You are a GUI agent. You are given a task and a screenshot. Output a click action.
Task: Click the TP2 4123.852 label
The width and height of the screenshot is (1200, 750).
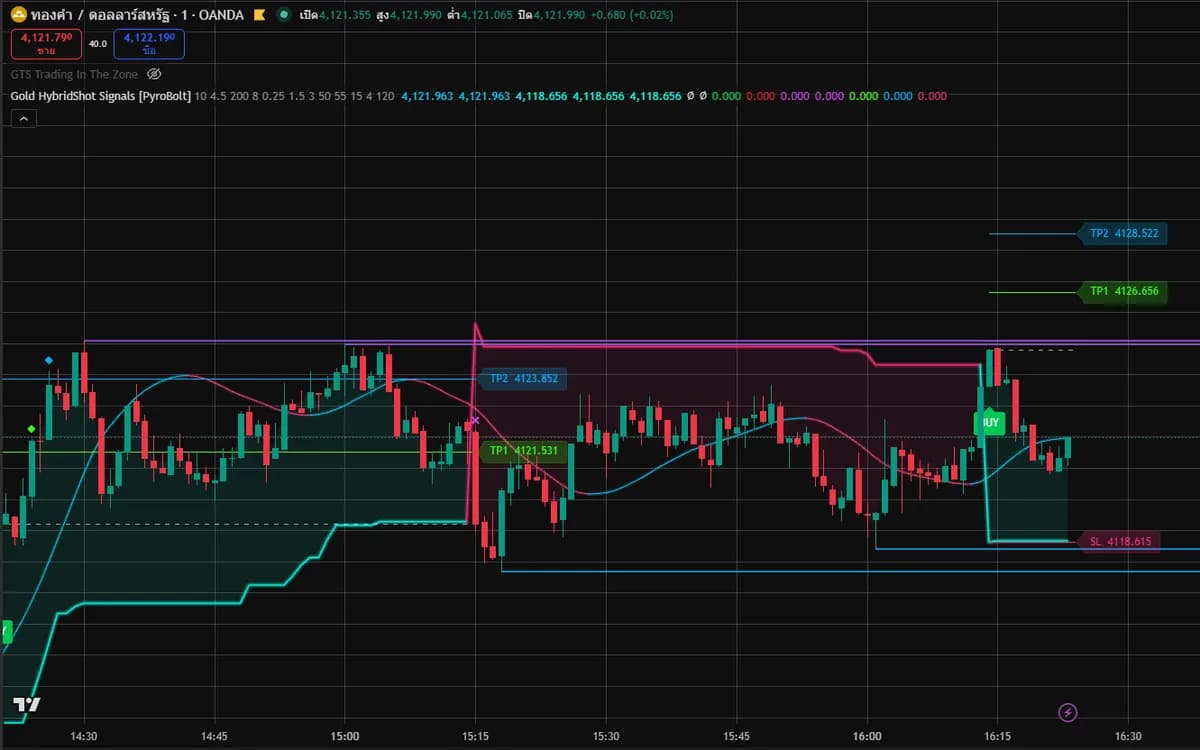522,379
